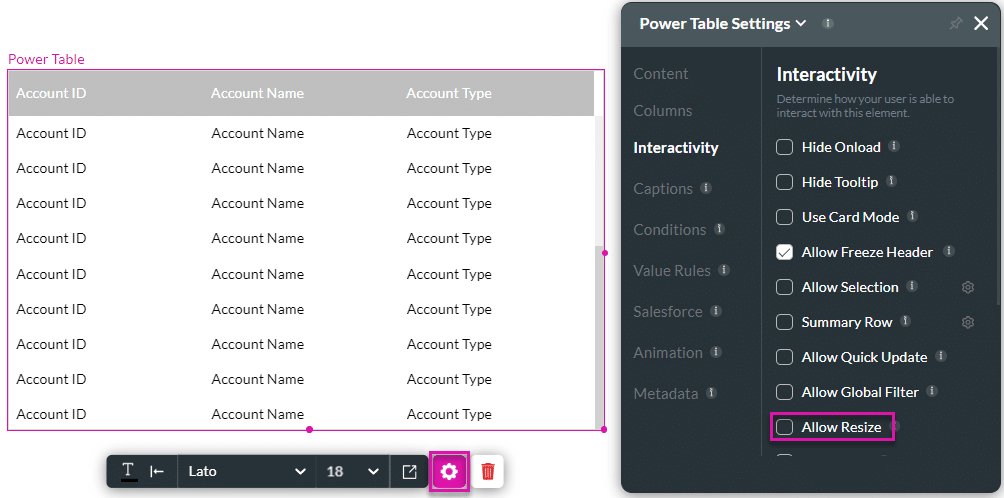The height and width of the screenshot is (498, 1004).
Task: Open the Allow Selection gear settings
Action: pyautogui.click(x=968, y=288)
